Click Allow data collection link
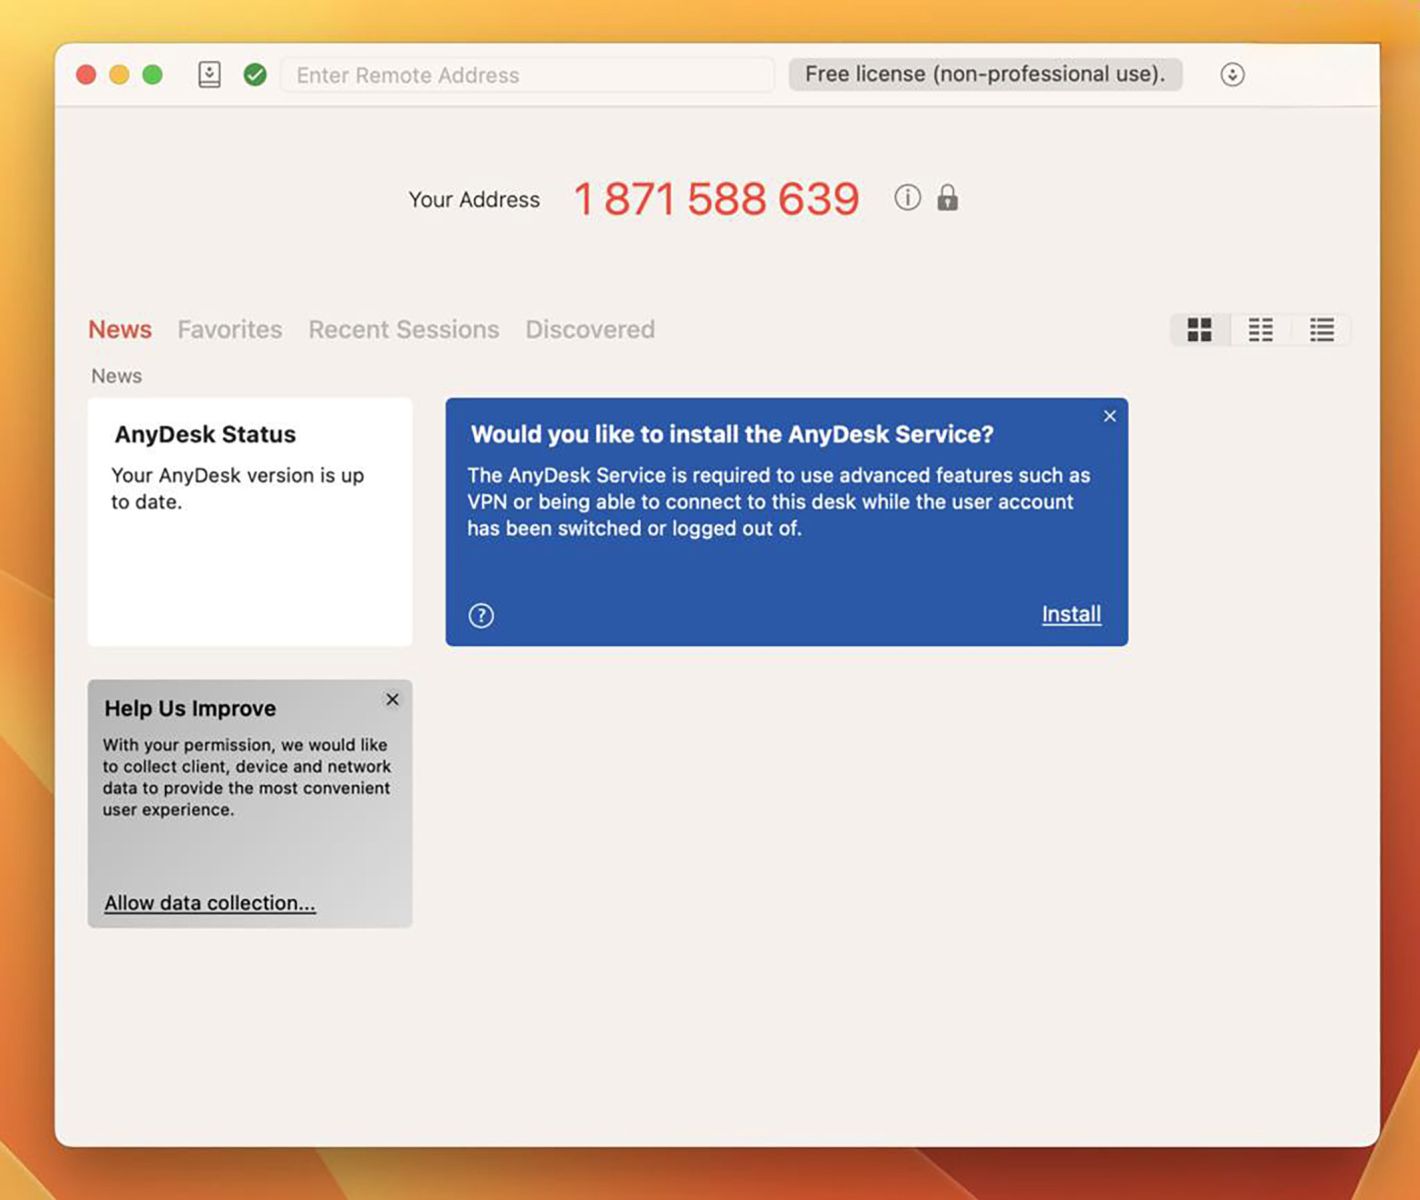 coord(210,903)
